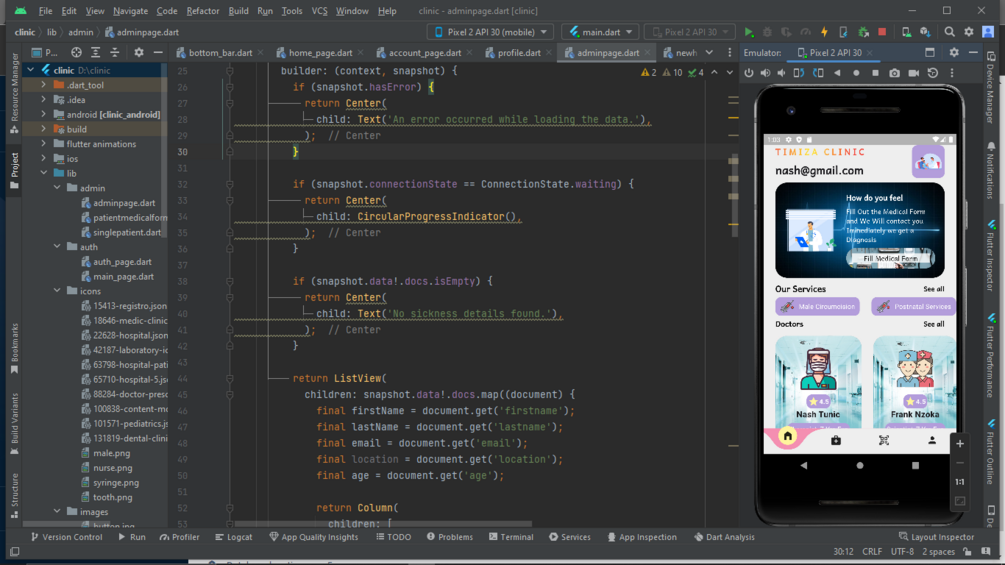Image resolution: width=1005 pixels, height=565 pixels.
Task: Open the Logcat tool window
Action: coord(234,537)
